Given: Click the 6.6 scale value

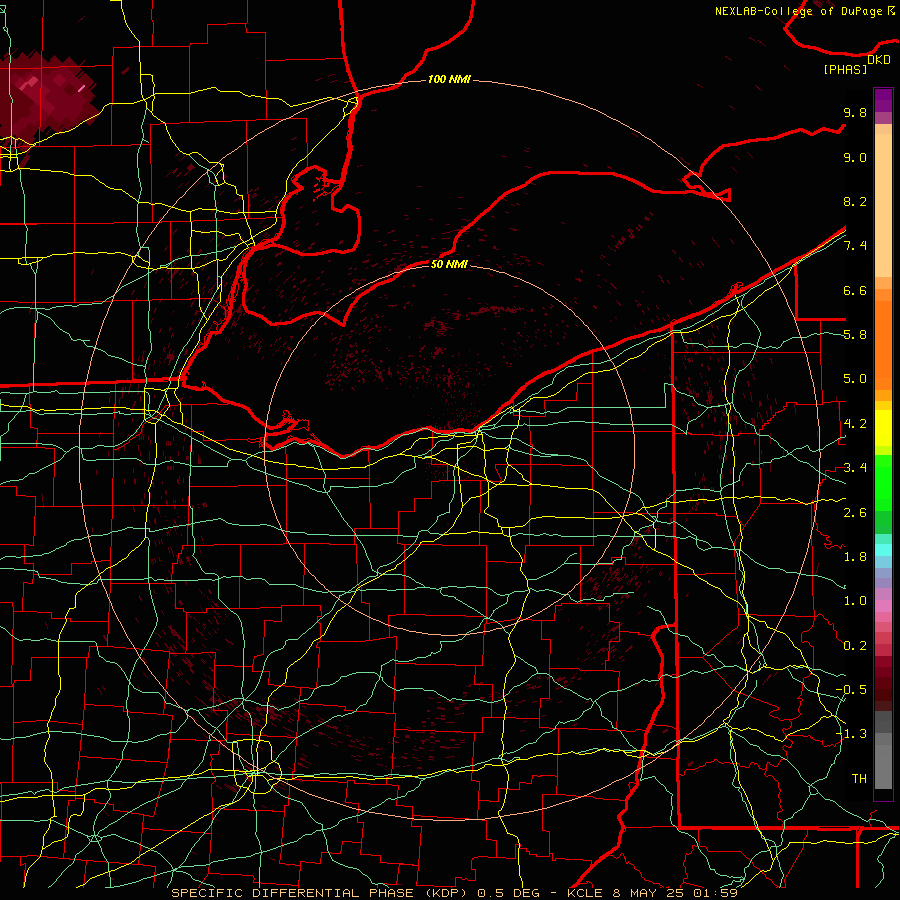Looking at the screenshot, I should pyautogui.click(x=855, y=290).
